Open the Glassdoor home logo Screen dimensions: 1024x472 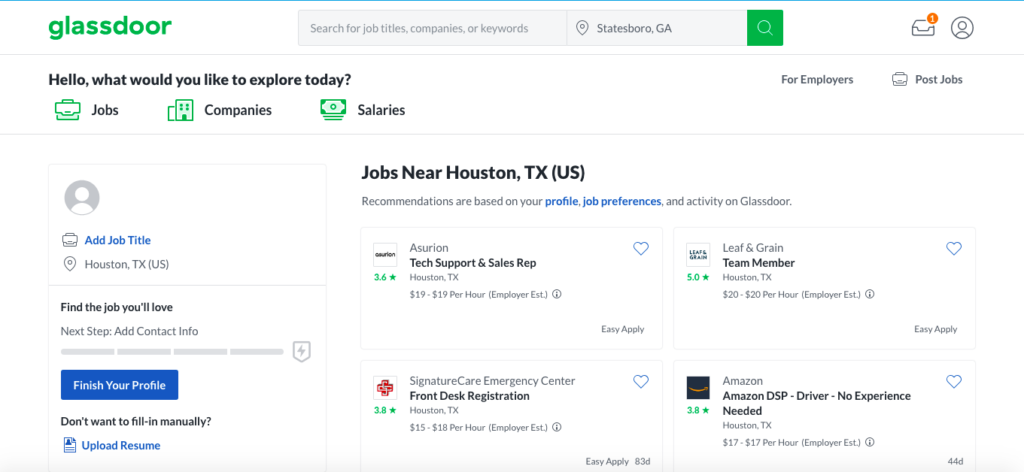110,27
